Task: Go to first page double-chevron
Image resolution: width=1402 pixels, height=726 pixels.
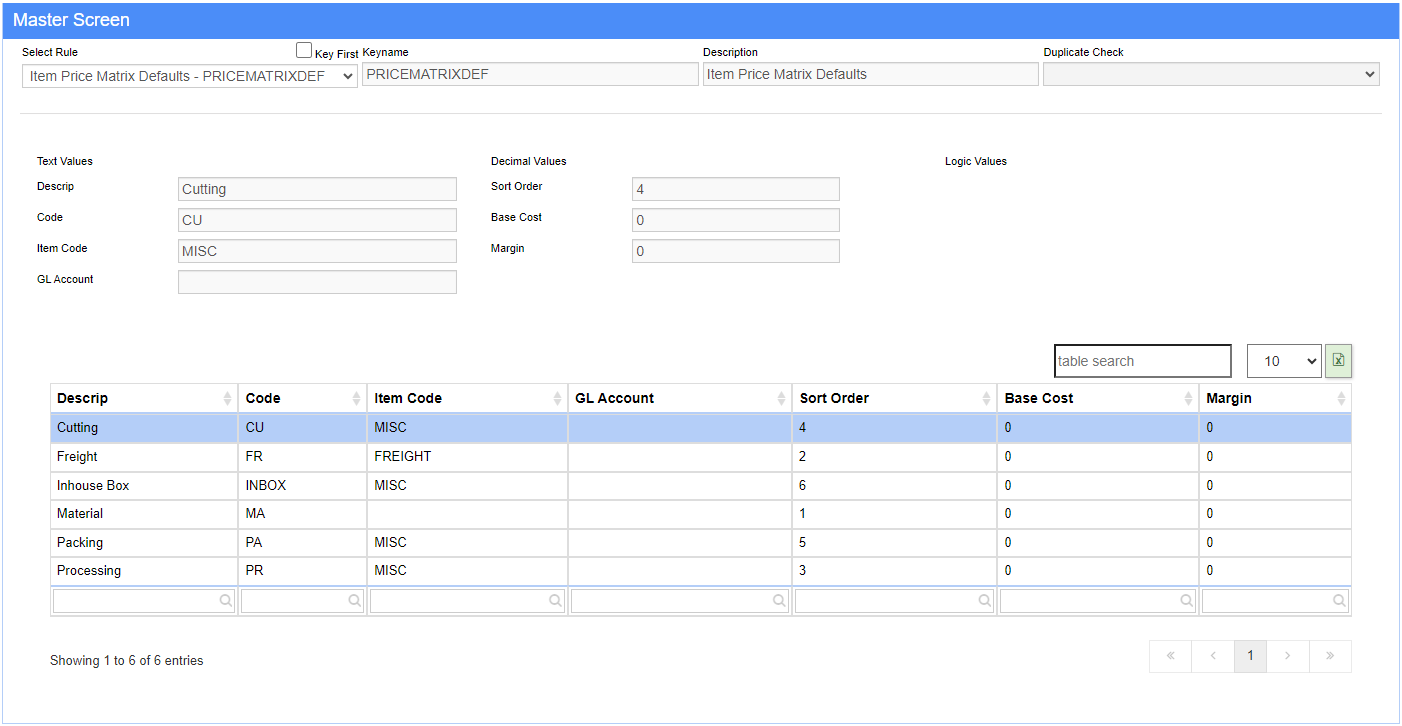Action: (1170, 656)
